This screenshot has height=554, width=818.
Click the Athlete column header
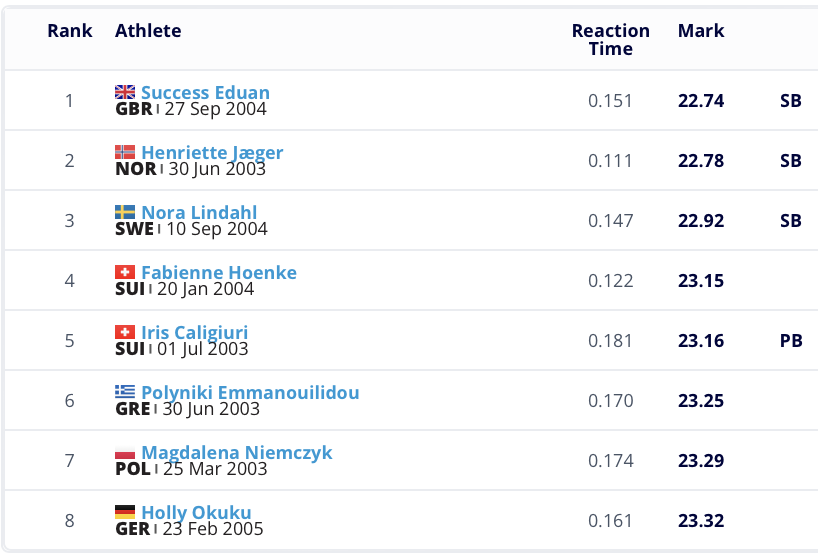pyautogui.click(x=148, y=31)
